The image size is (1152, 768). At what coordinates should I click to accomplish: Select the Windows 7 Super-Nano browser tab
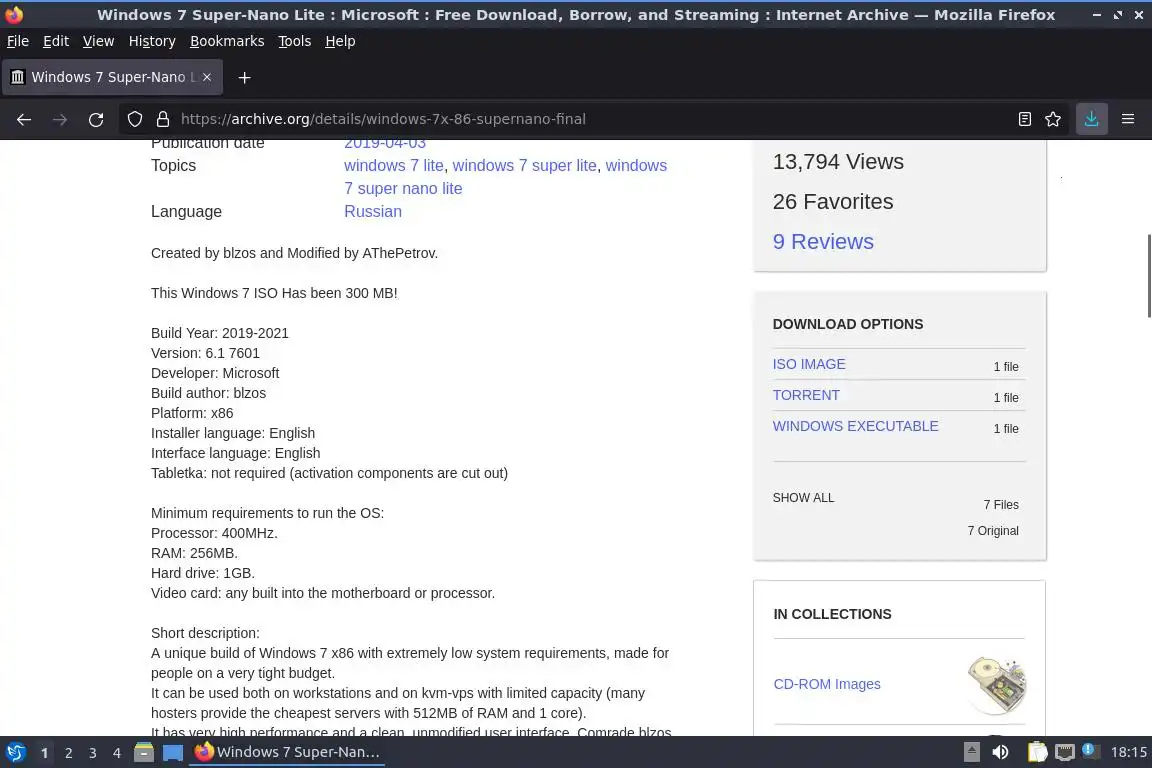point(112,77)
